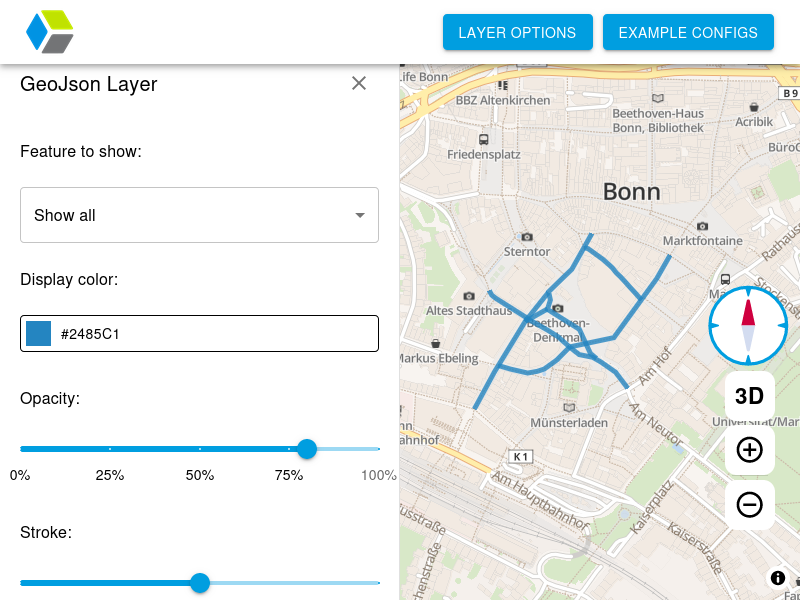800x600 pixels.
Task: Click the 'Bonn' city label
Action: (x=632, y=192)
